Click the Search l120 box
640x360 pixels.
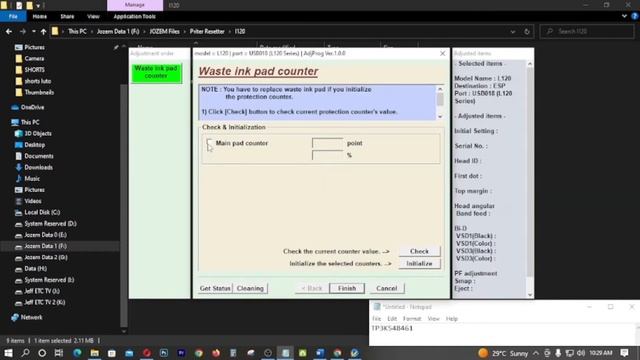coord(588,31)
